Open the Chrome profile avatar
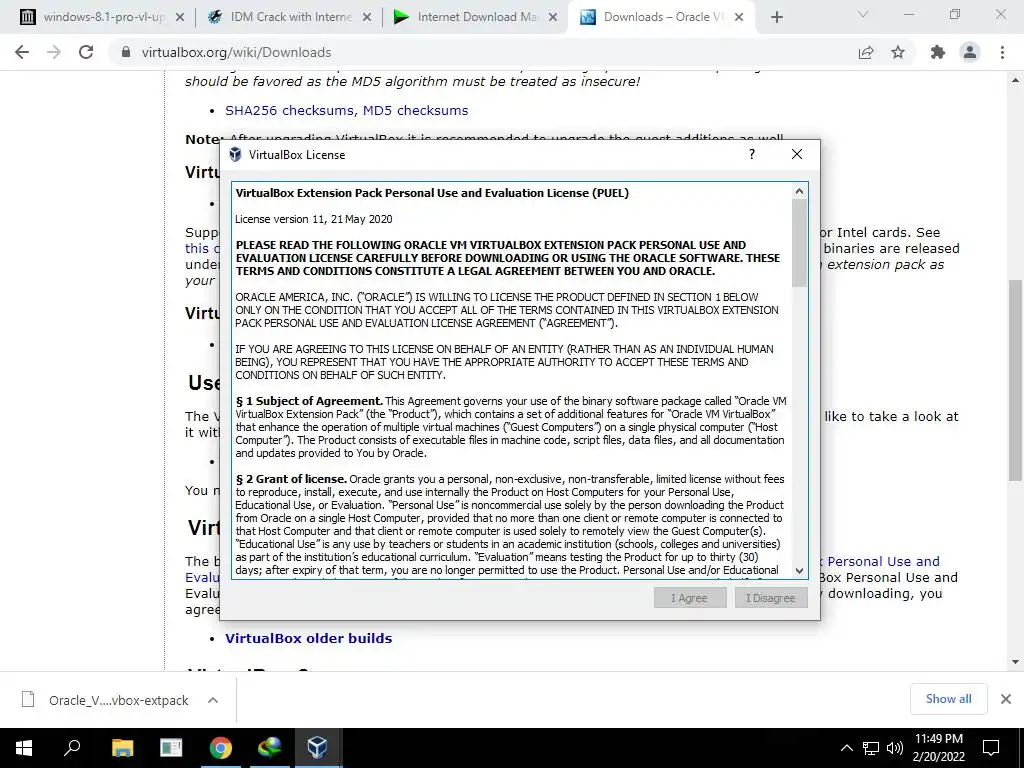 (970, 52)
